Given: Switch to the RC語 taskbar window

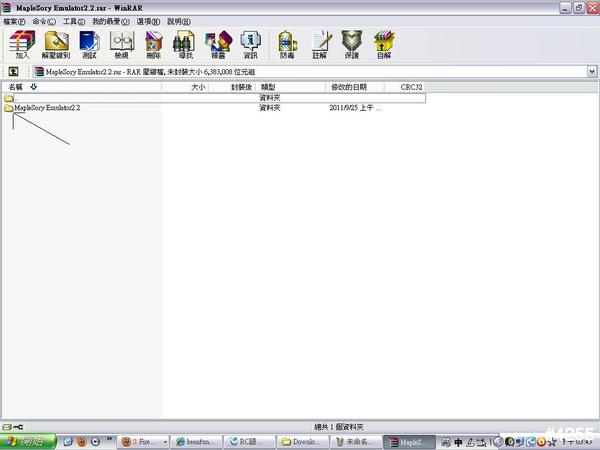Looking at the screenshot, I should [x=249, y=442].
